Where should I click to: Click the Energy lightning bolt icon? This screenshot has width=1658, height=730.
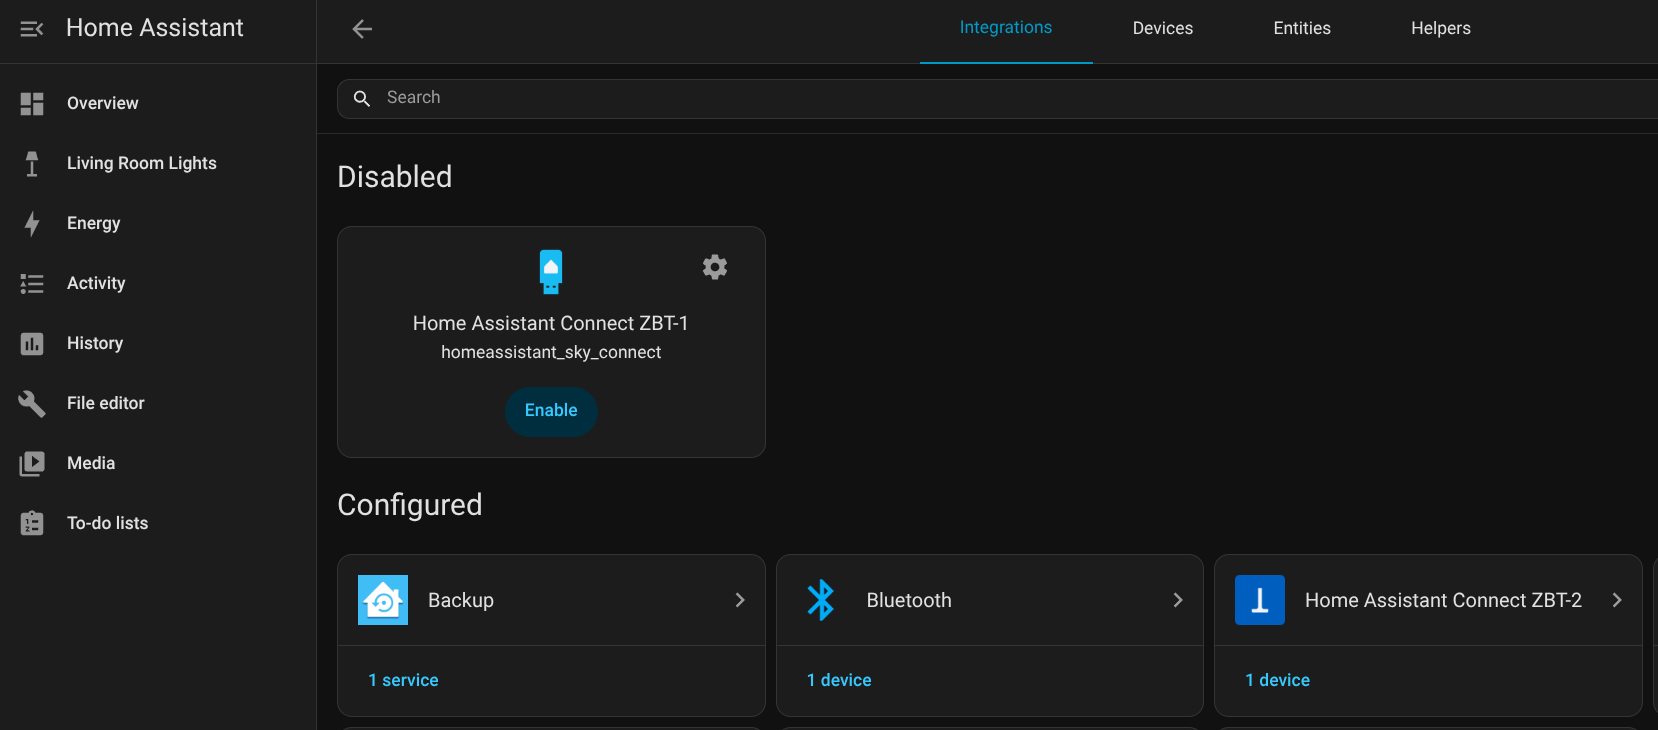32,223
